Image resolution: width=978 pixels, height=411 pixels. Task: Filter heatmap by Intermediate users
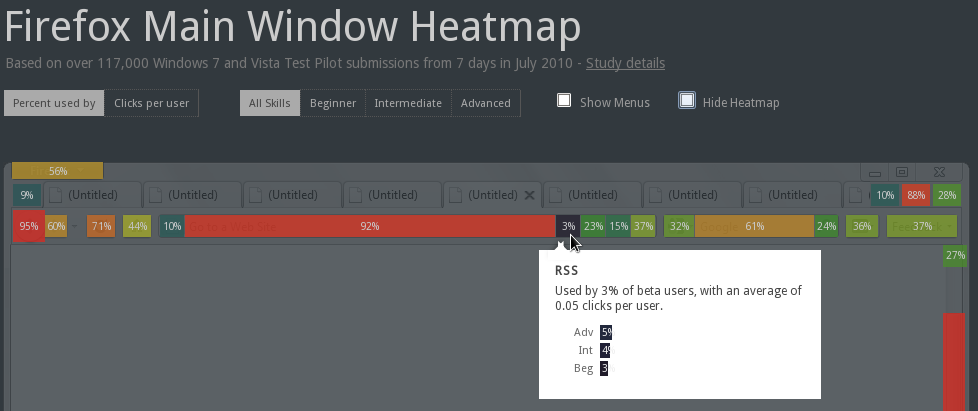click(x=408, y=103)
